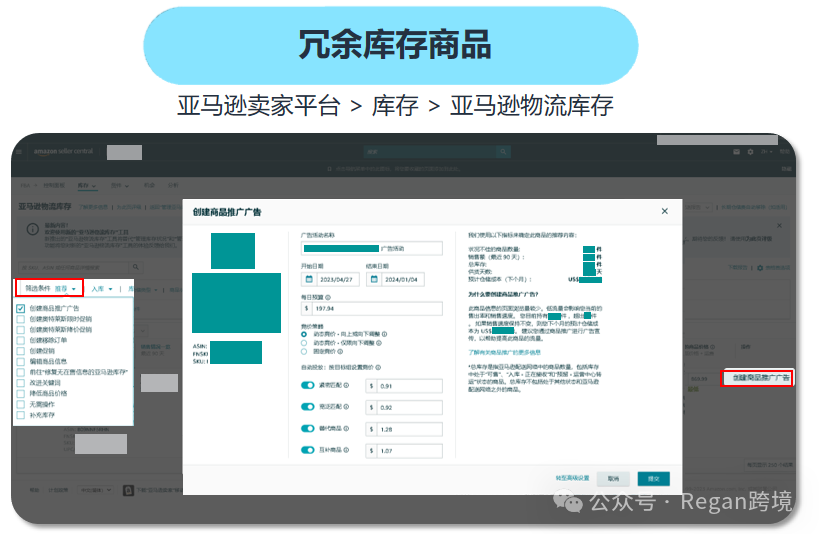
Task: Select the 固定竞价 radio button
Action: (x=304, y=352)
